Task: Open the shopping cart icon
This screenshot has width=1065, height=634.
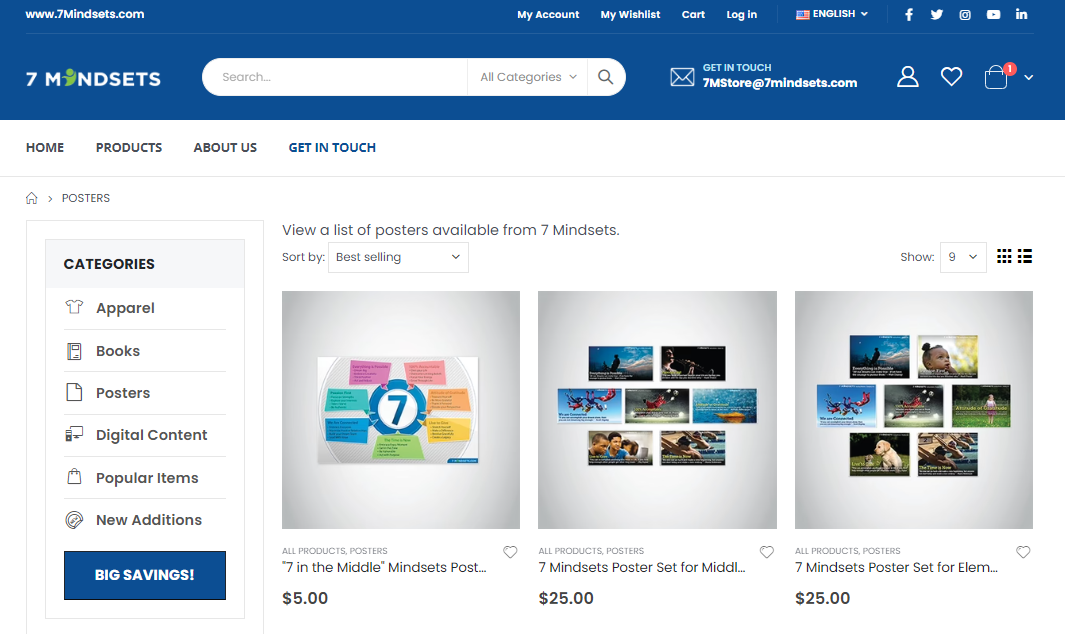Action: (997, 77)
